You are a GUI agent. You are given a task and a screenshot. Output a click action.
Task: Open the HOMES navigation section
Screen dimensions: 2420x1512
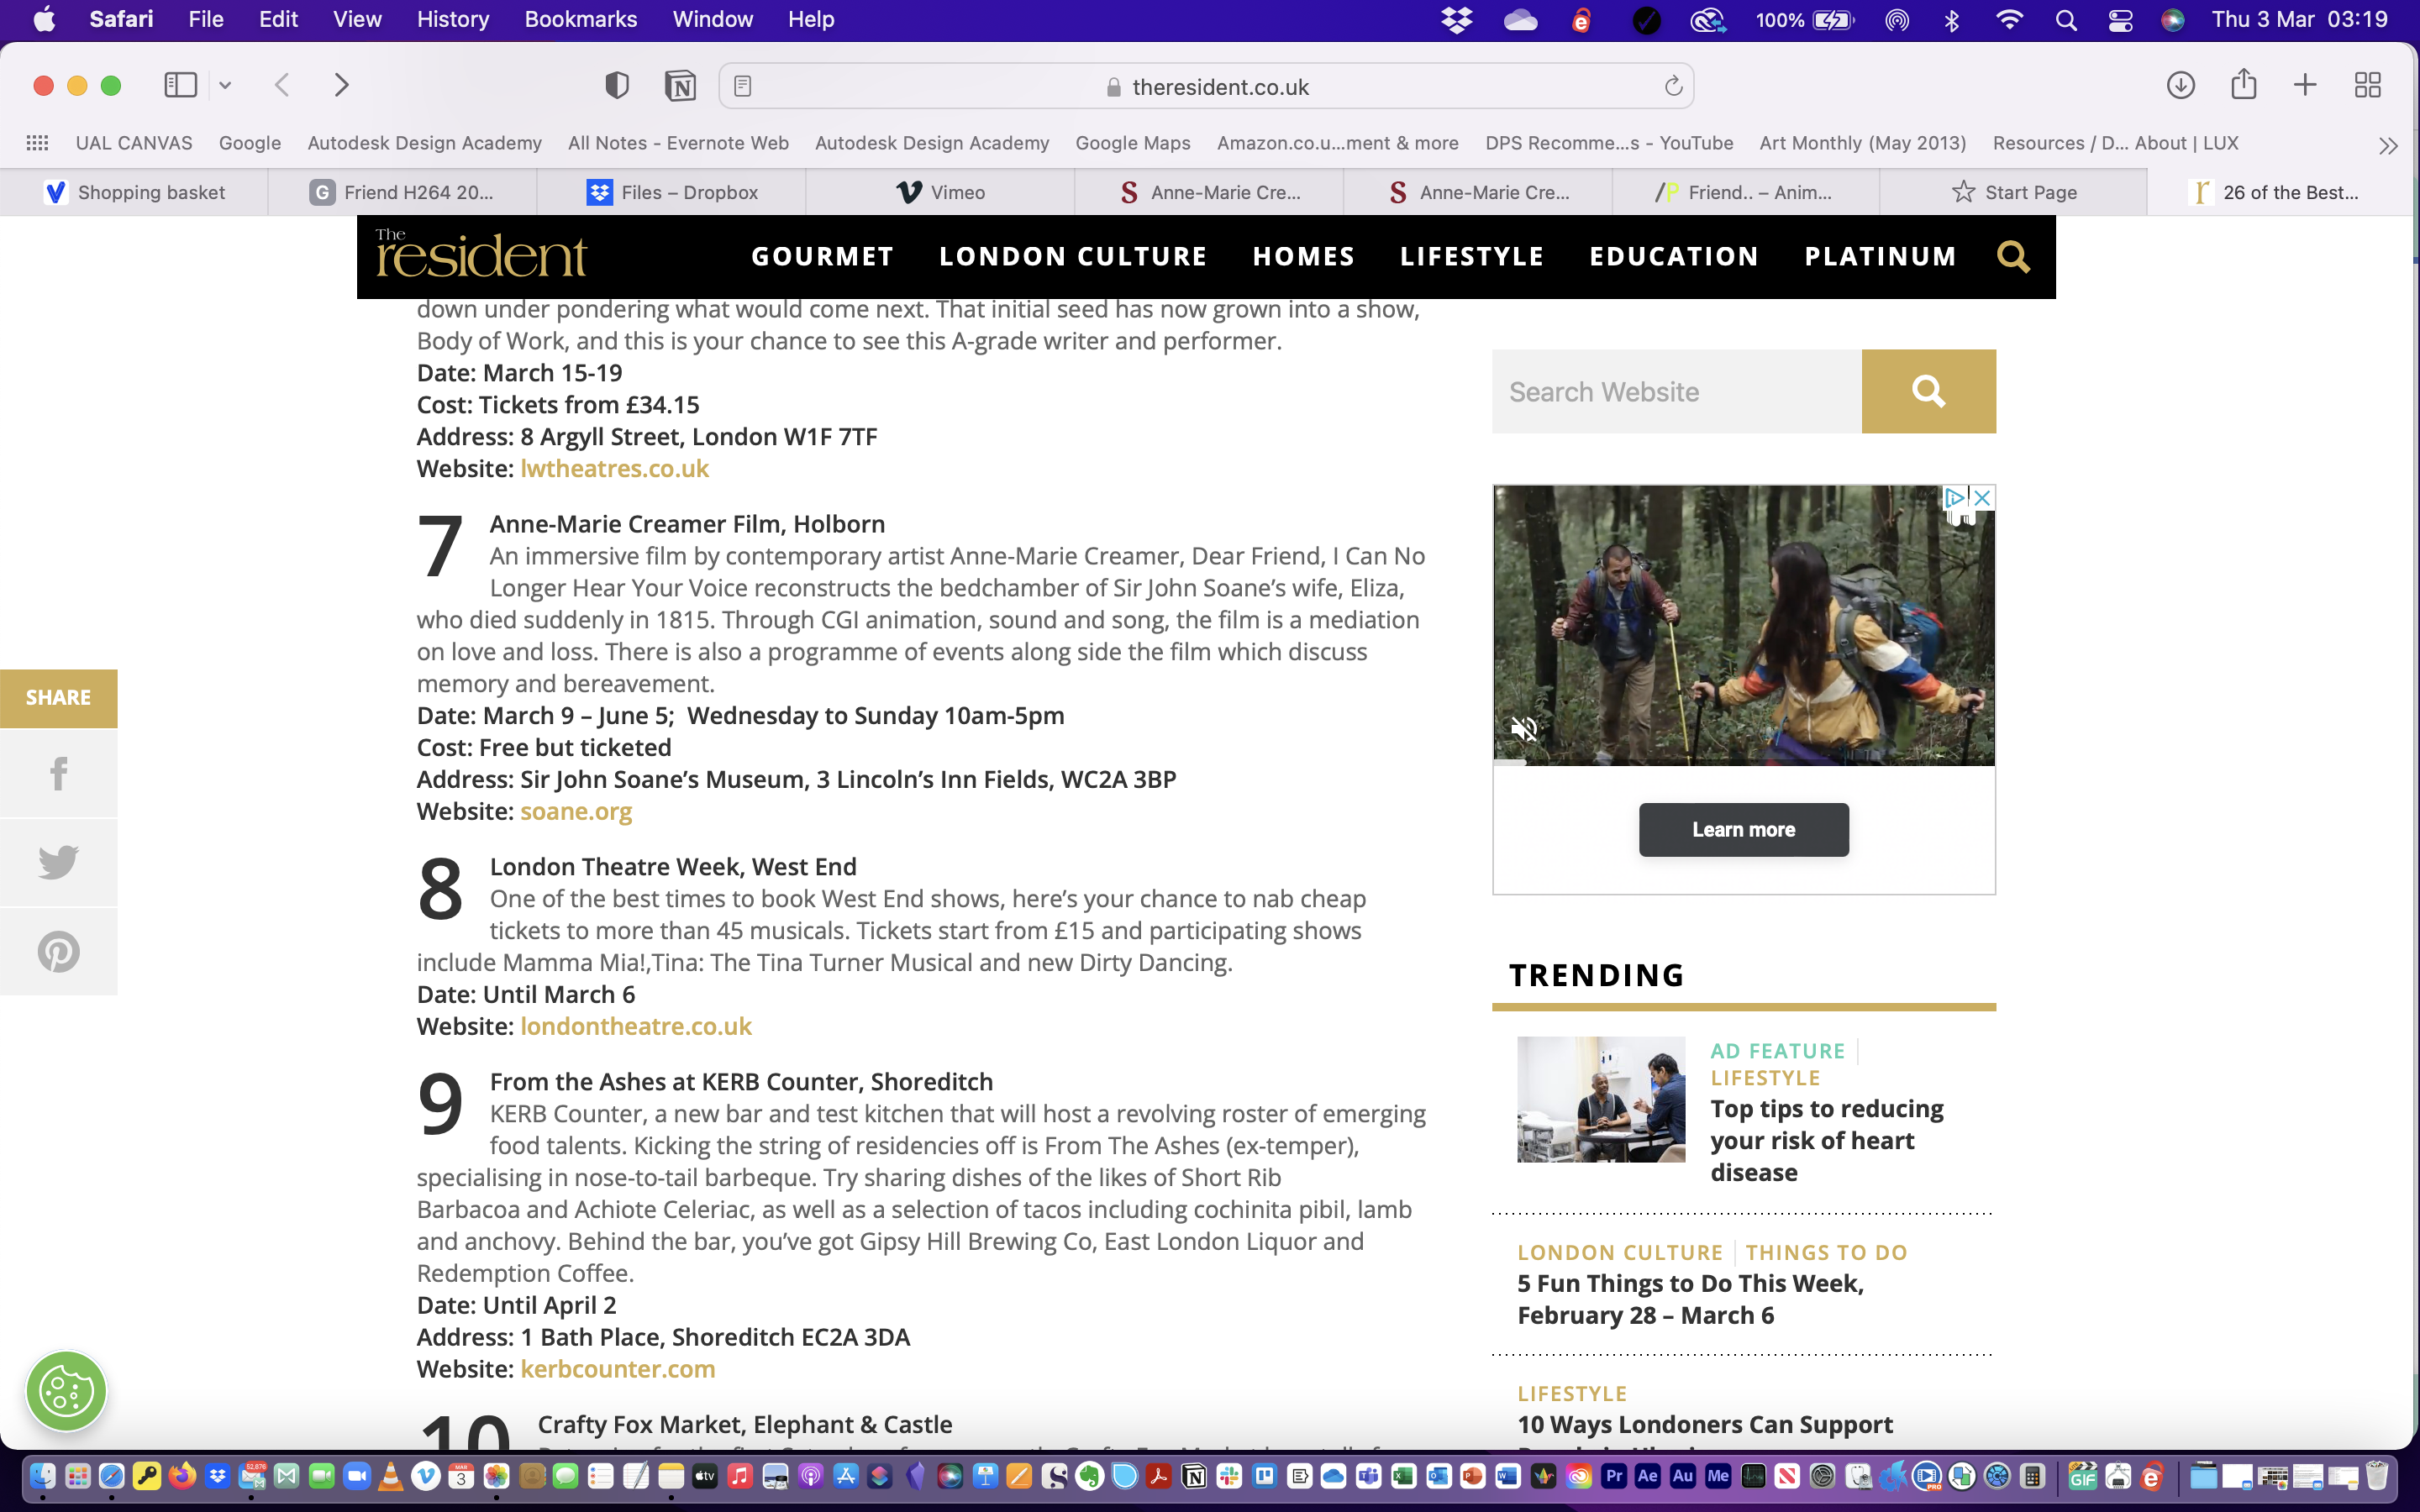click(1303, 256)
